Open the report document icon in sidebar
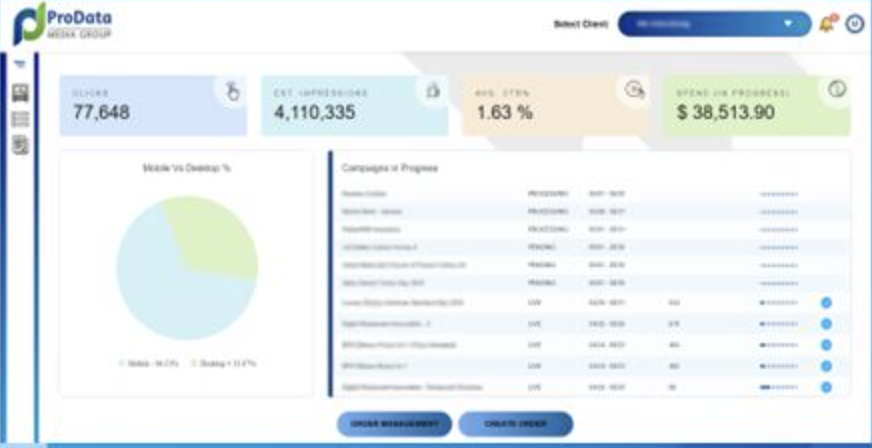Viewport: 872px width, 448px height. (20, 146)
